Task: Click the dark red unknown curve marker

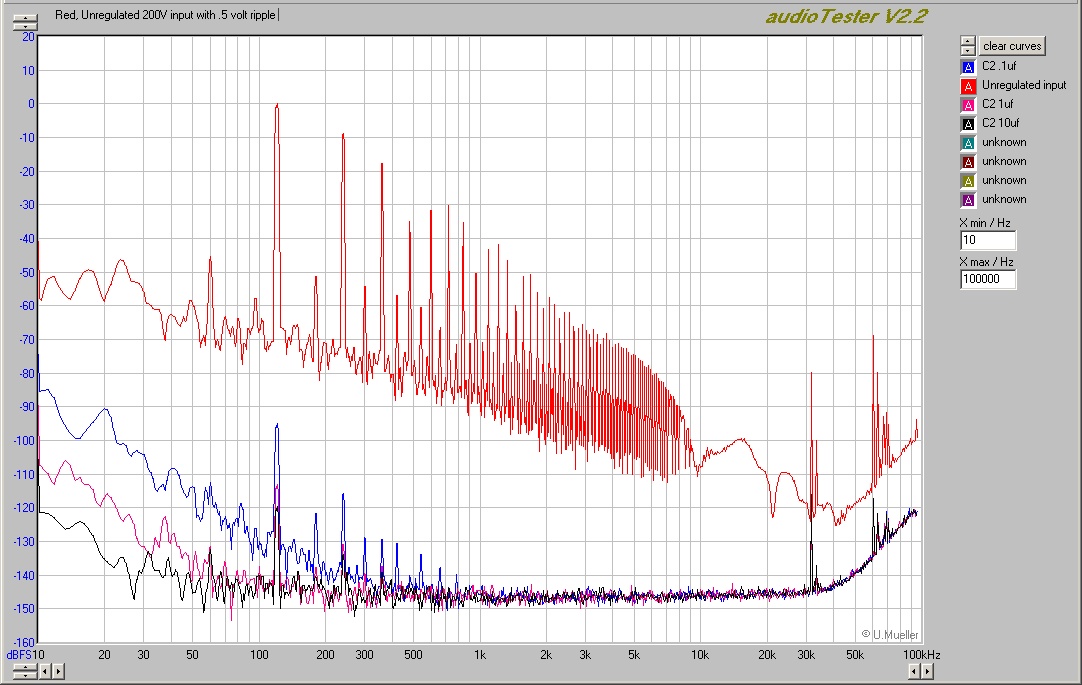Action: coord(967,162)
